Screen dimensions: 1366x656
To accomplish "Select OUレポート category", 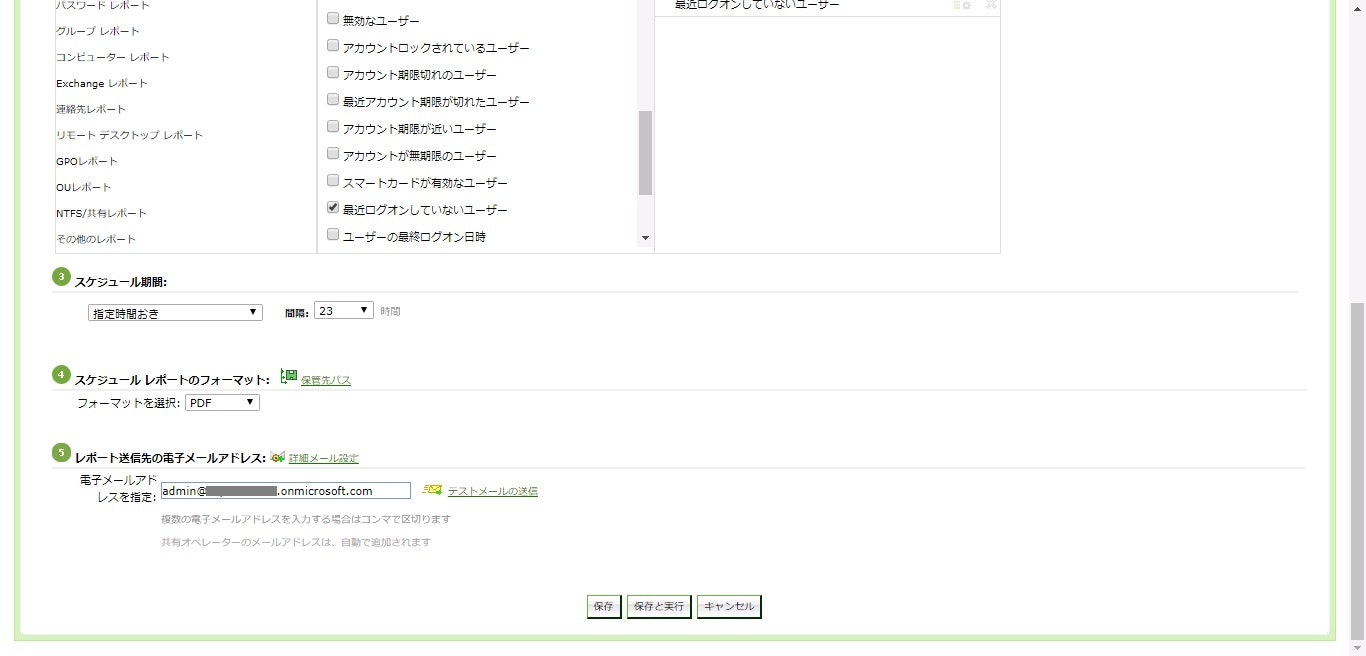I will point(84,187).
